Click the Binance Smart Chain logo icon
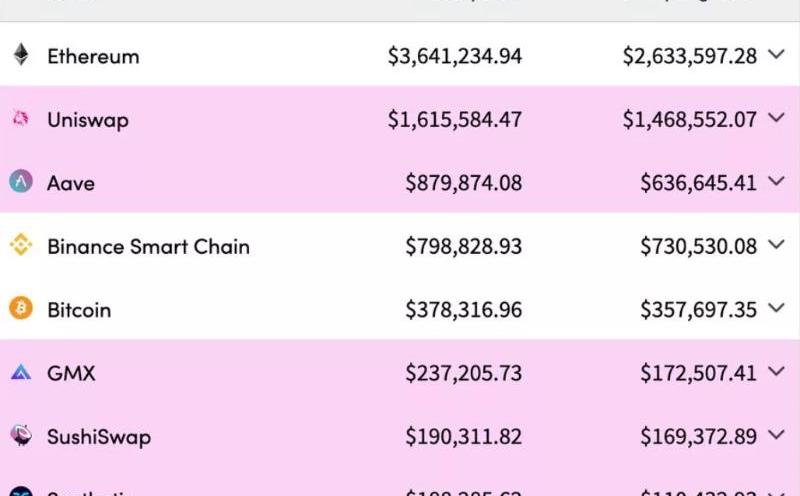The height and width of the screenshot is (496, 800). [21, 246]
